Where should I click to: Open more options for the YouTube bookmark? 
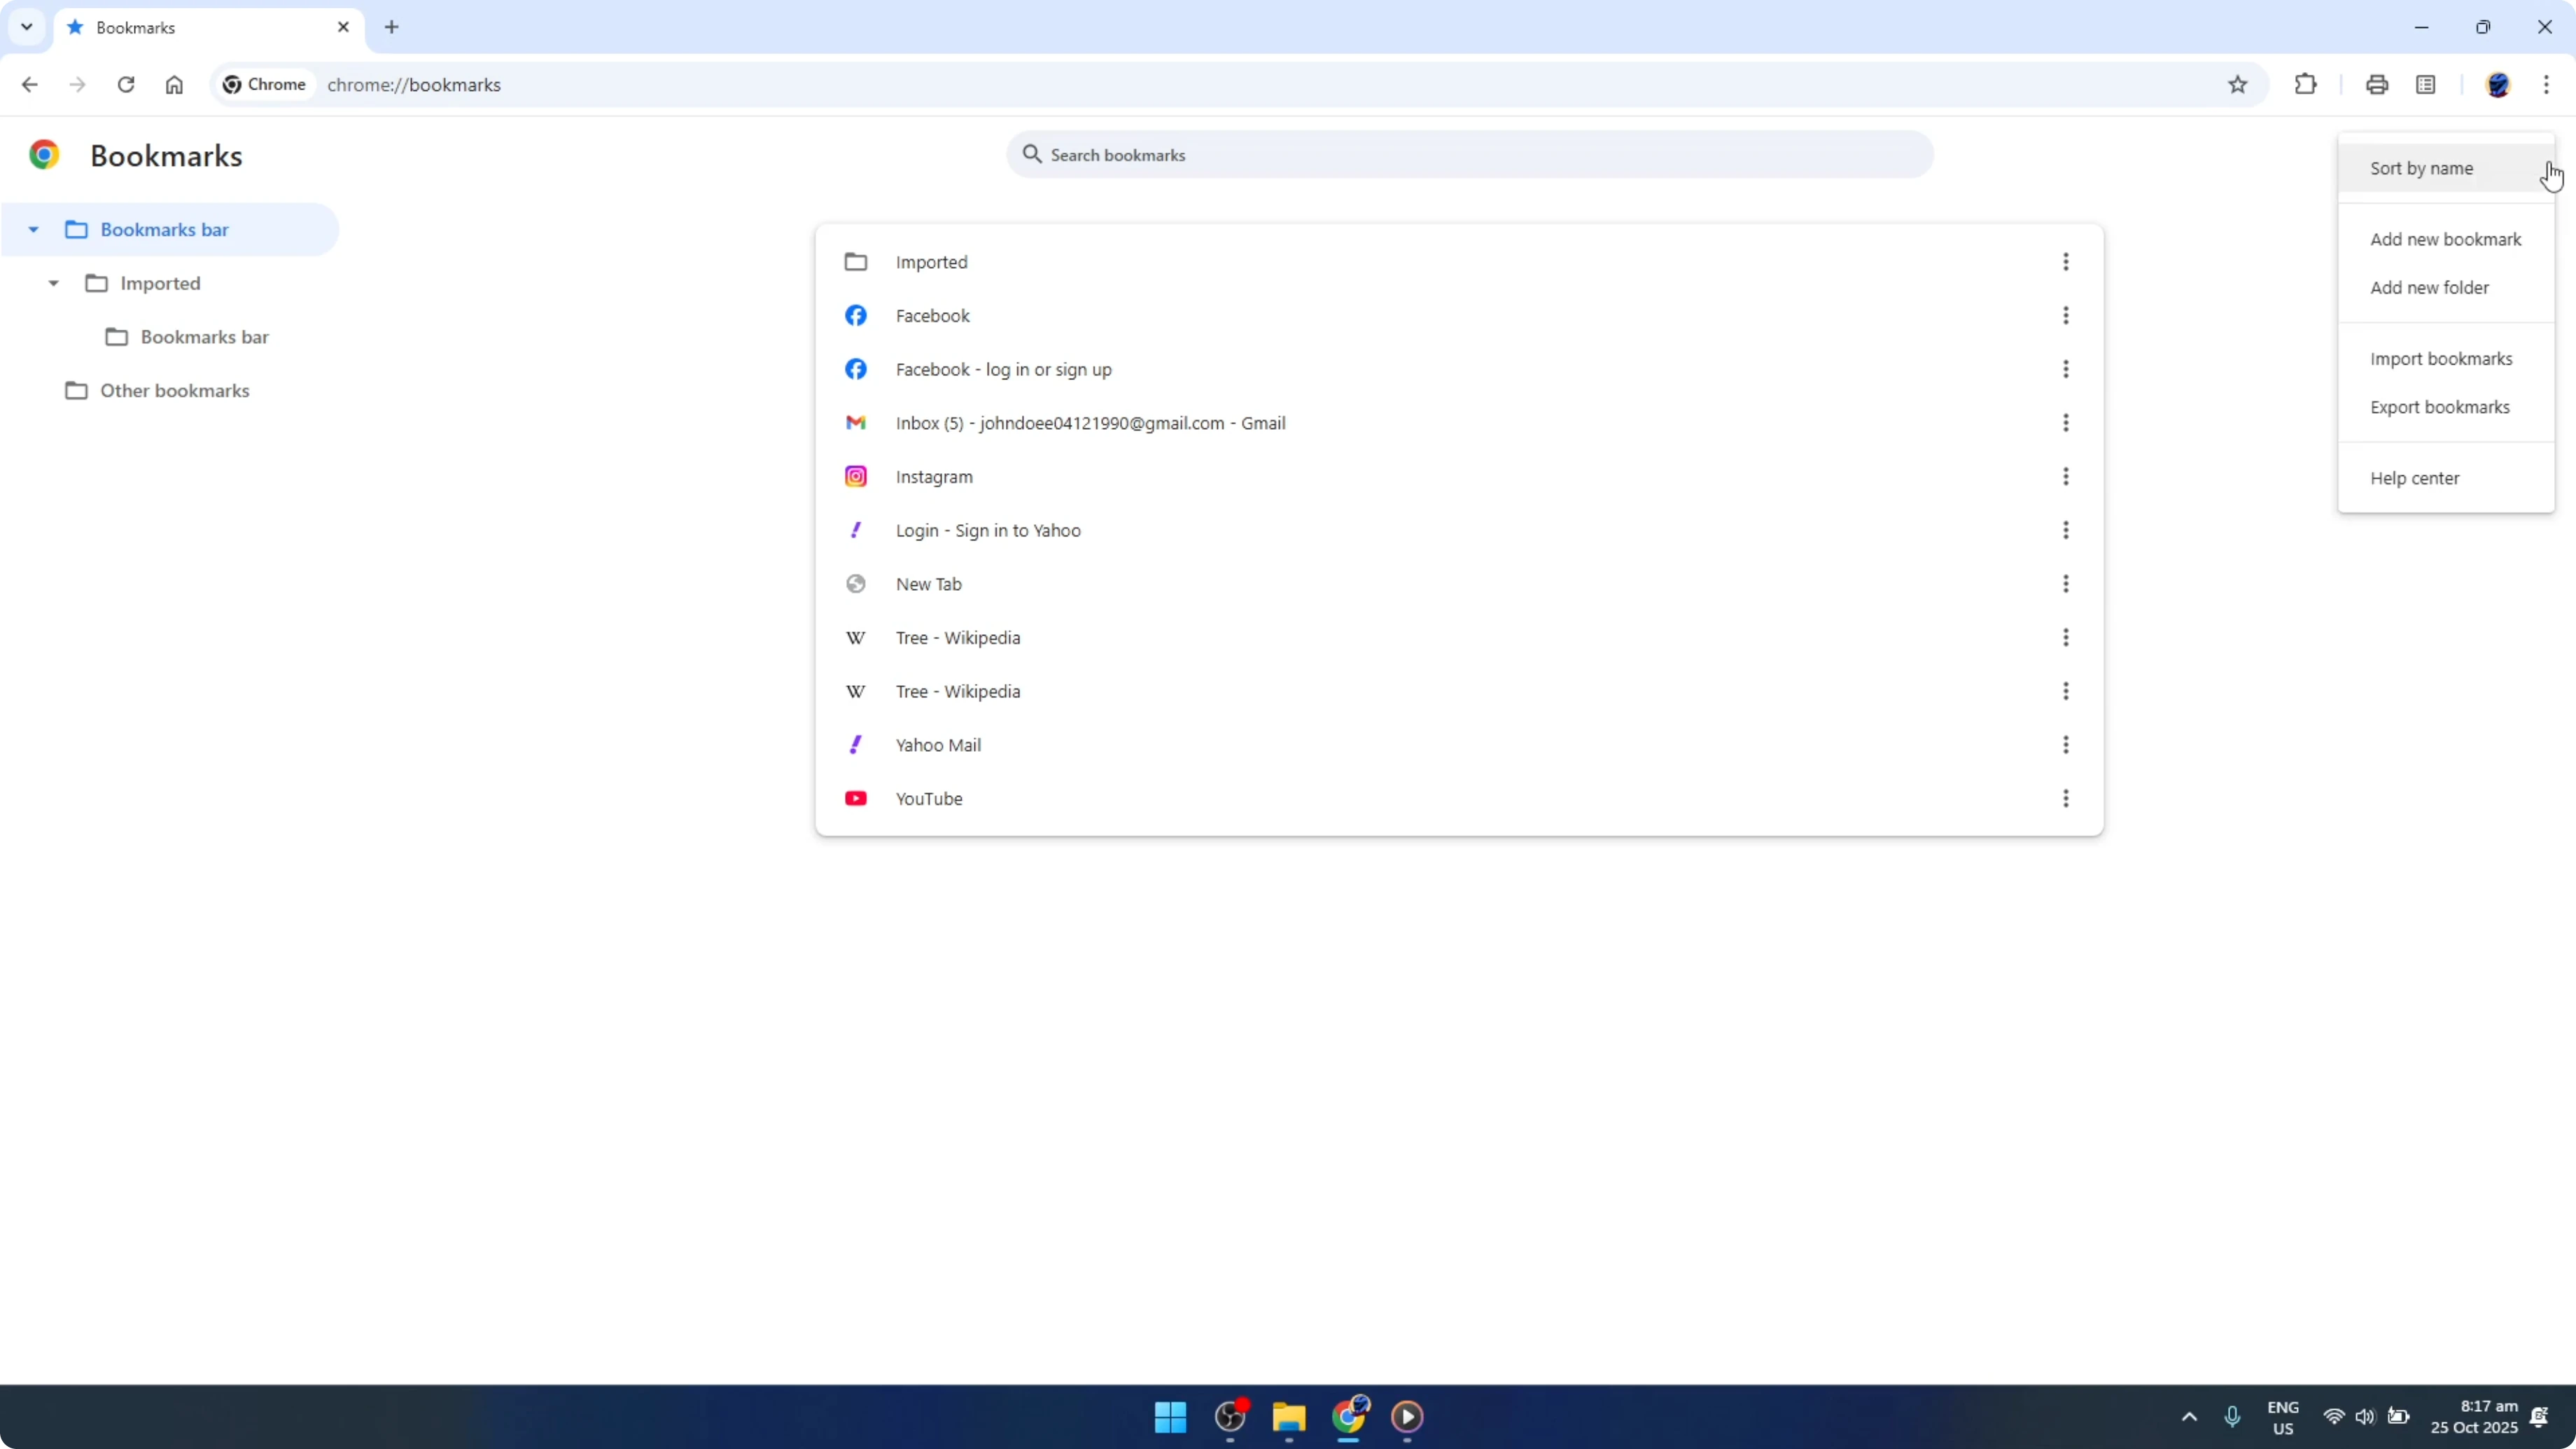tap(2066, 798)
